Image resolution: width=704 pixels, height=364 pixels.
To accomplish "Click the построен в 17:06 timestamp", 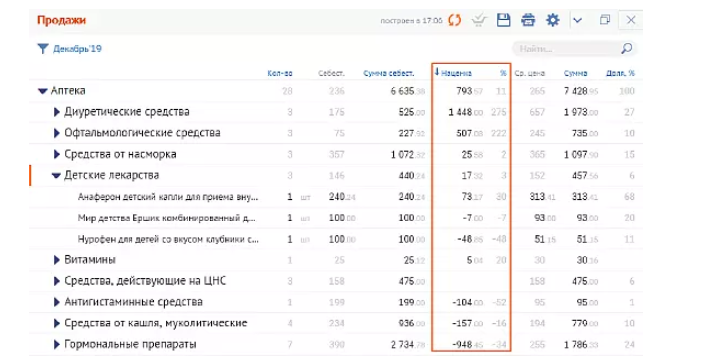I will pyautogui.click(x=411, y=21).
